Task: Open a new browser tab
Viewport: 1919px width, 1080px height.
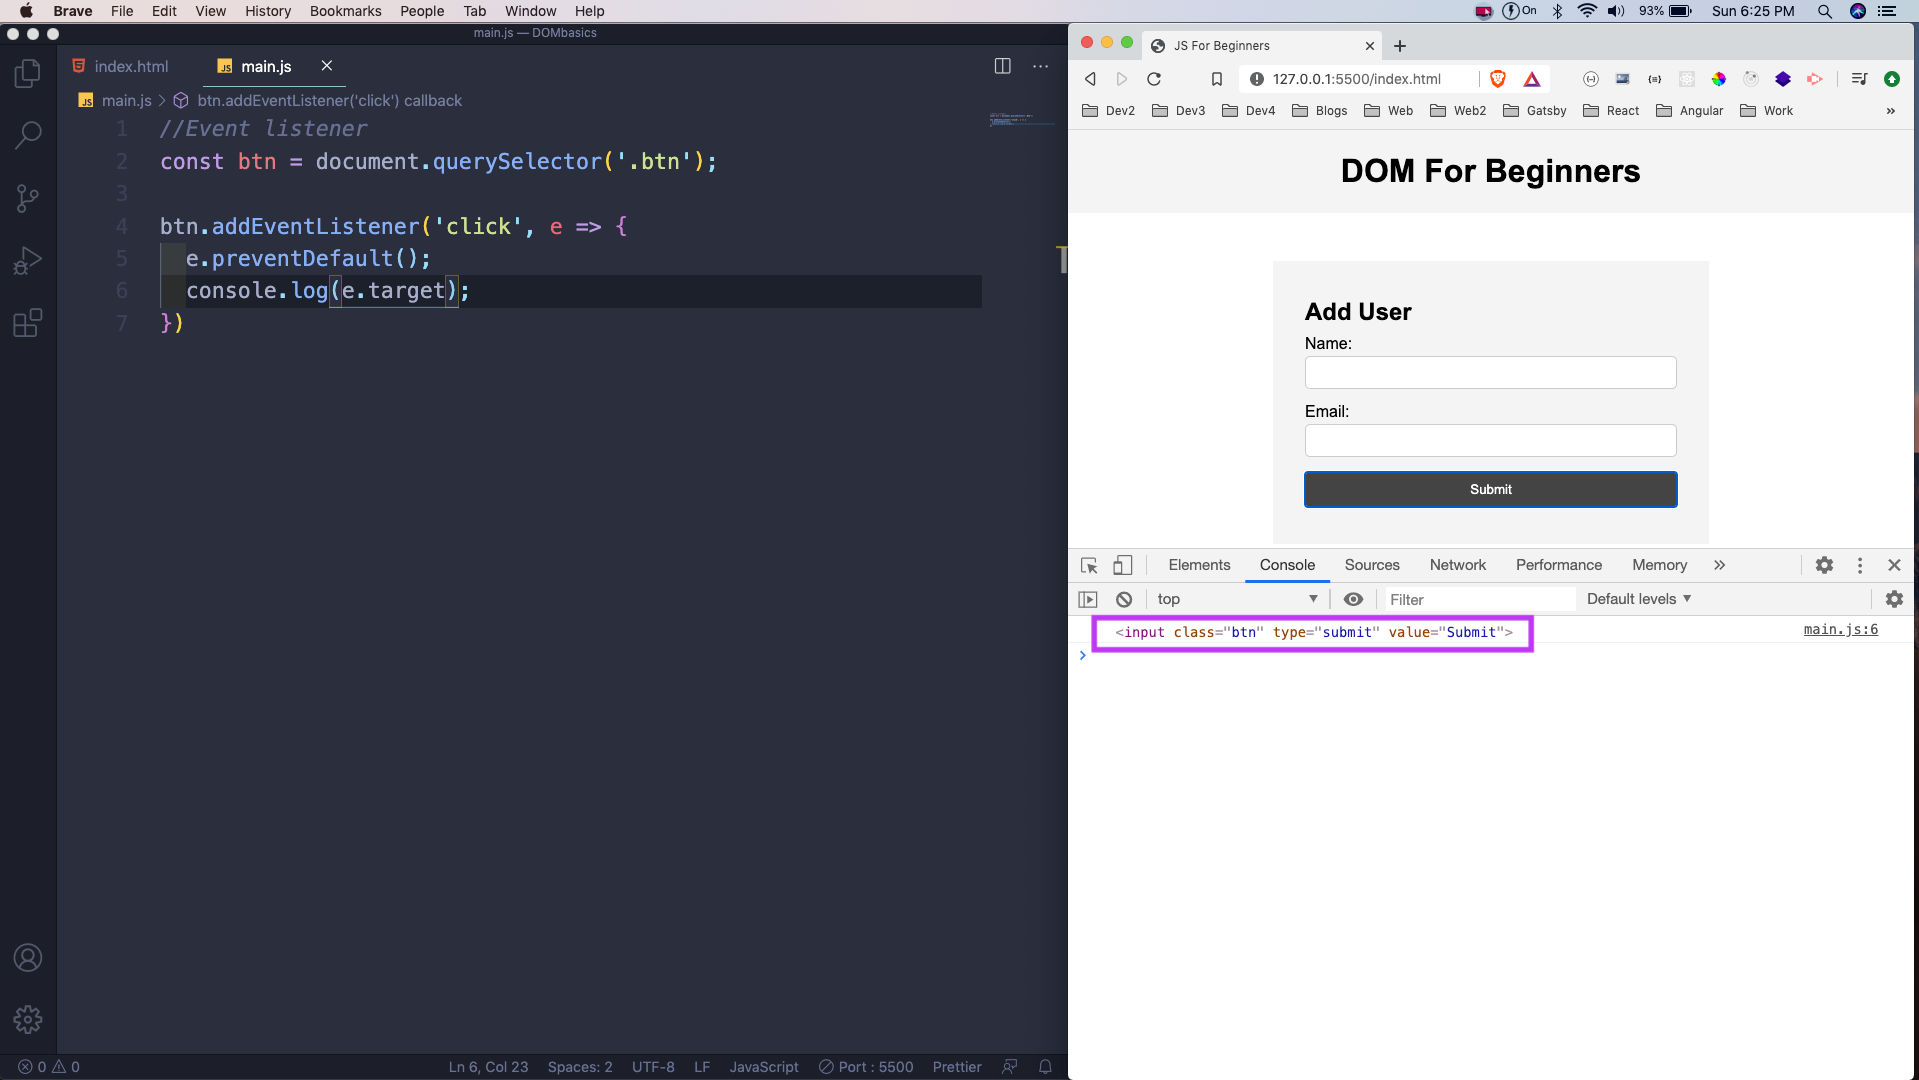Action: tap(1400, 46)
